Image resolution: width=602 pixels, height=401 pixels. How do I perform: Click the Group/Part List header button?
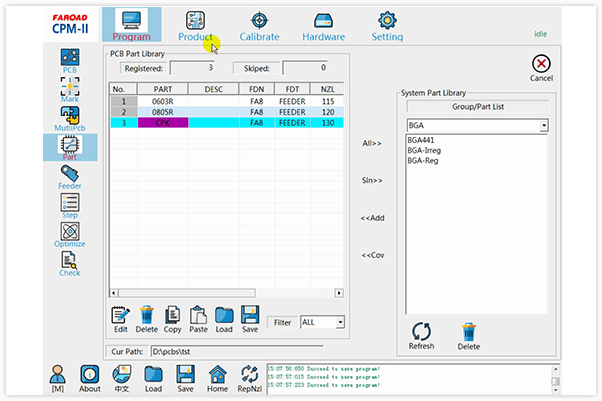pos(478,107)
